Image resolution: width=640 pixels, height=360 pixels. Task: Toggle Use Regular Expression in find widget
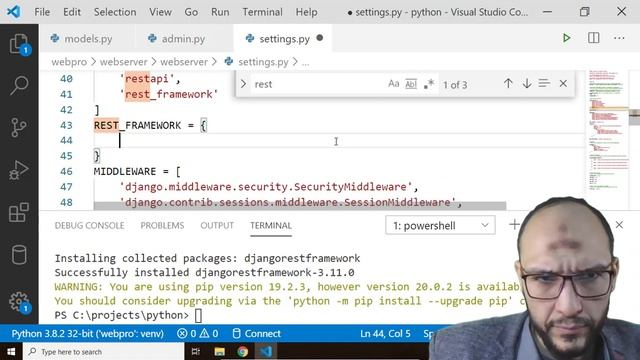tap(429, 84)
